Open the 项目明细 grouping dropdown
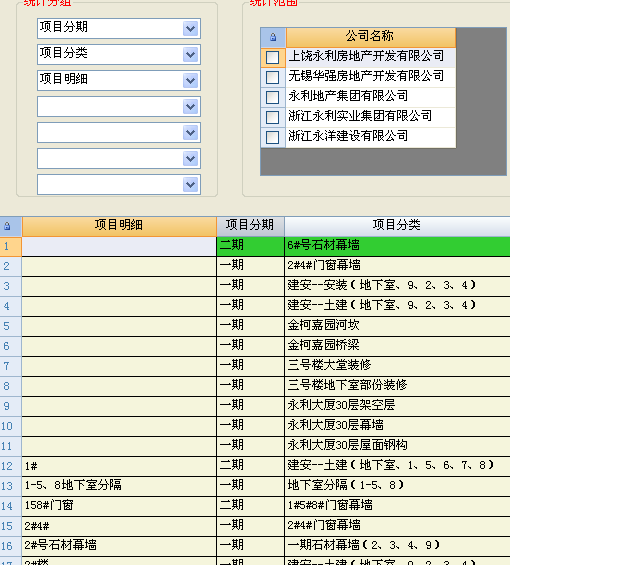 tap(191, 81)
